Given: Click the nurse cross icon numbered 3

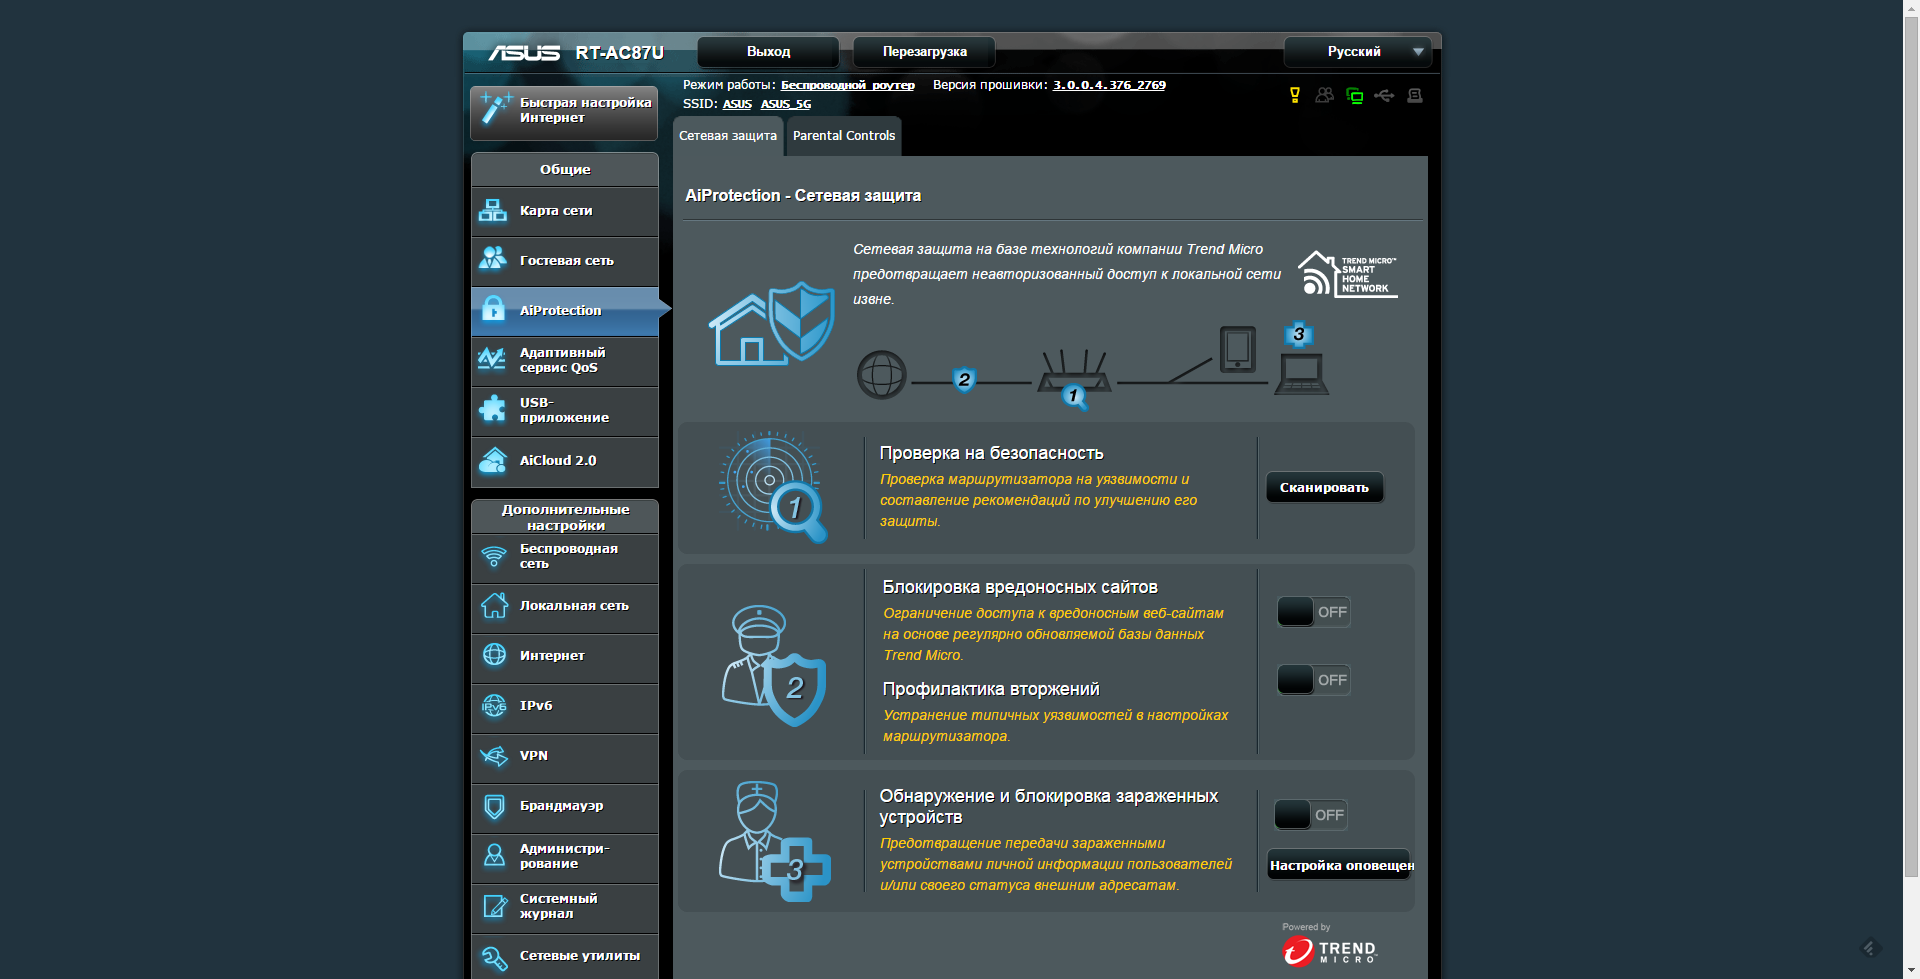Looking at the screenshot, I should tap(775, 840).
